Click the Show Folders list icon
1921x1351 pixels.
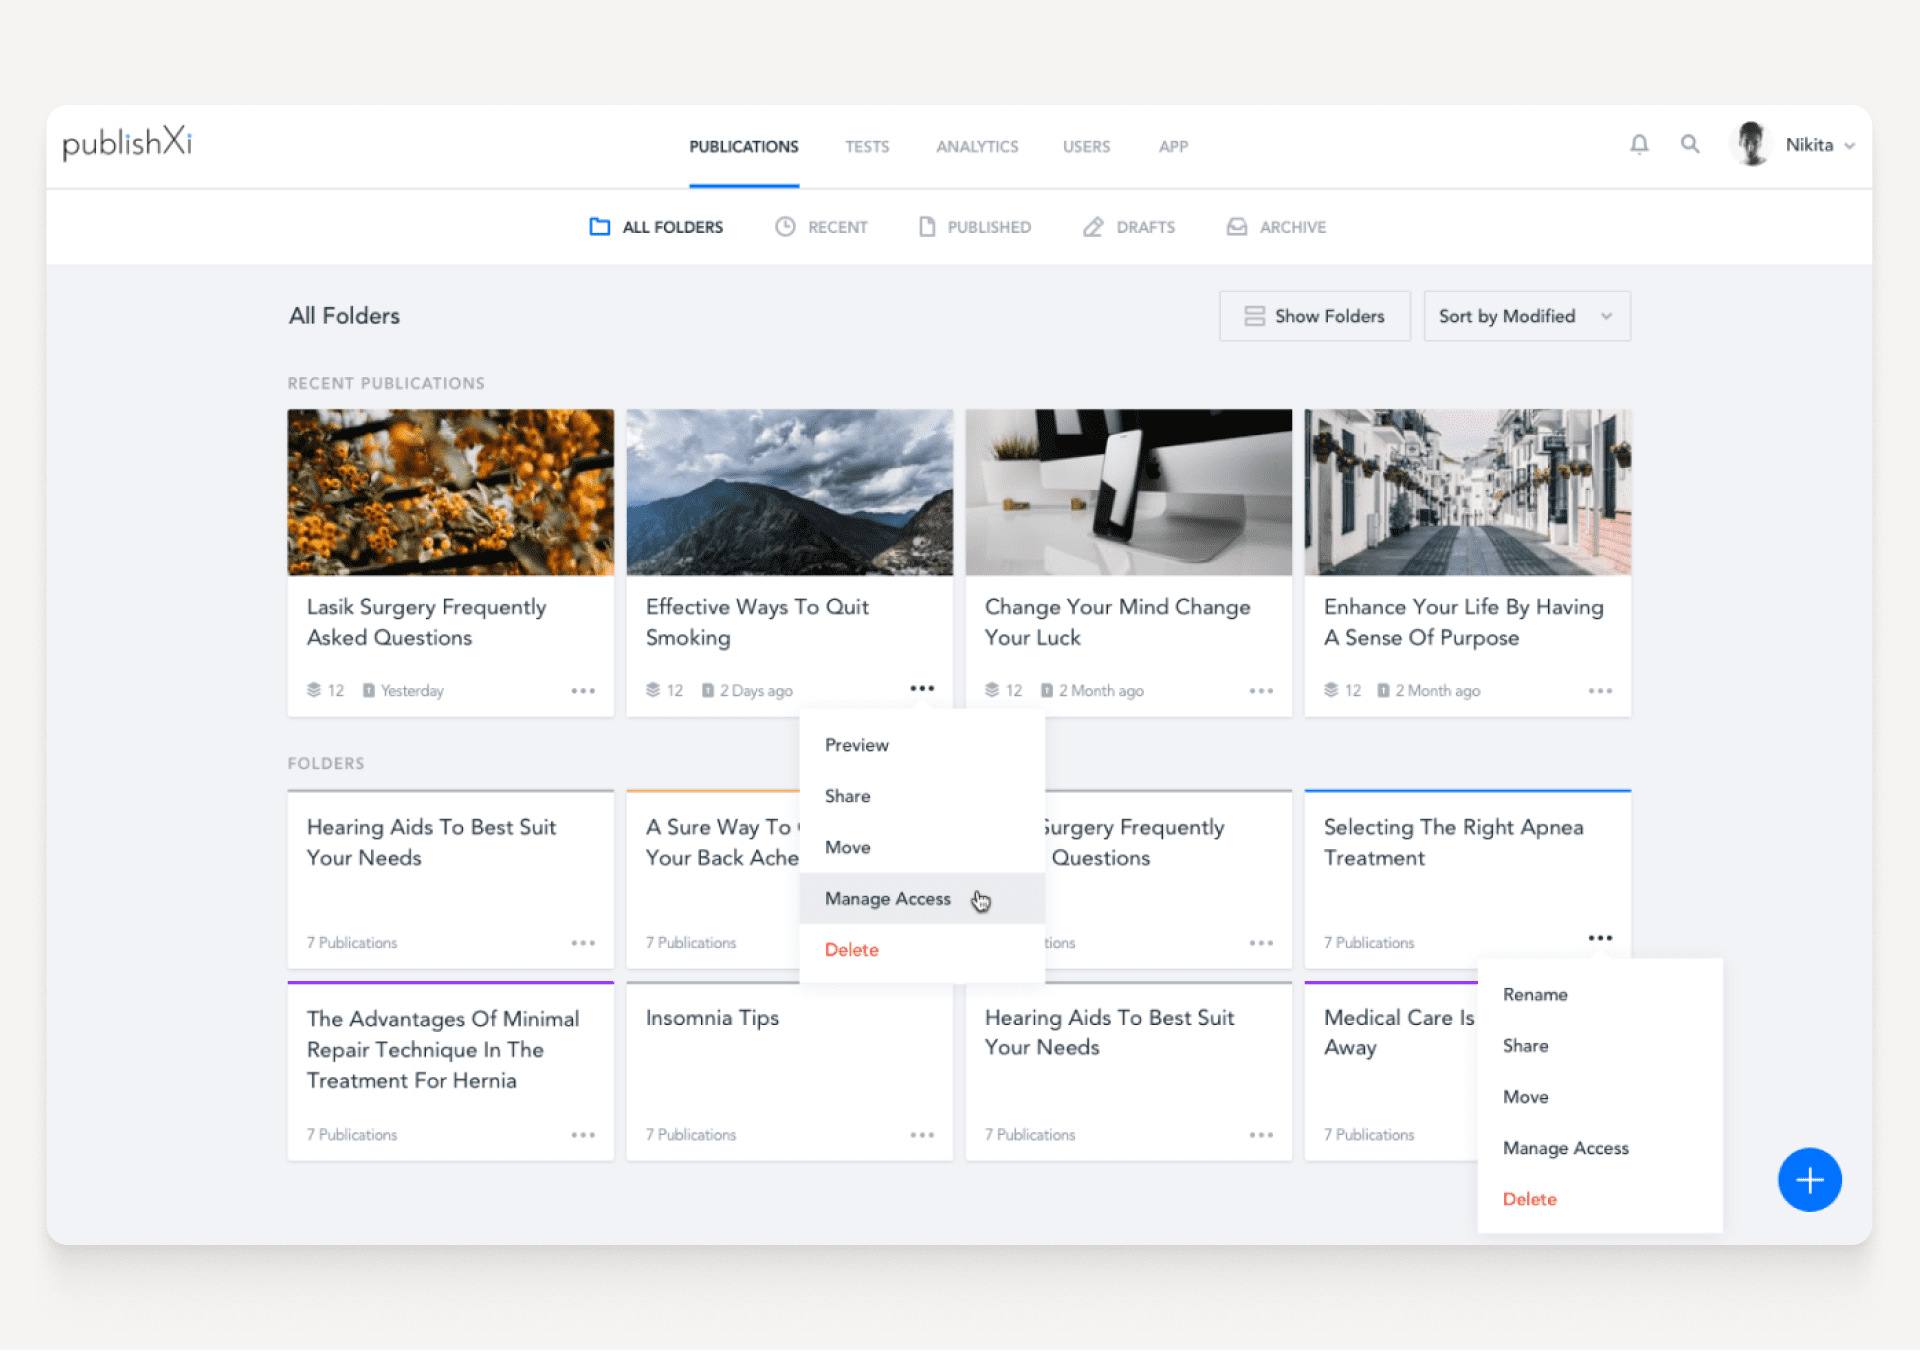click(x=1255, y=315)
